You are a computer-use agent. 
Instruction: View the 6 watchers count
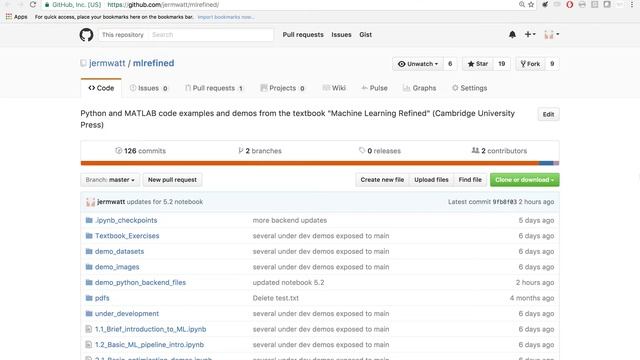click(450, 64)
